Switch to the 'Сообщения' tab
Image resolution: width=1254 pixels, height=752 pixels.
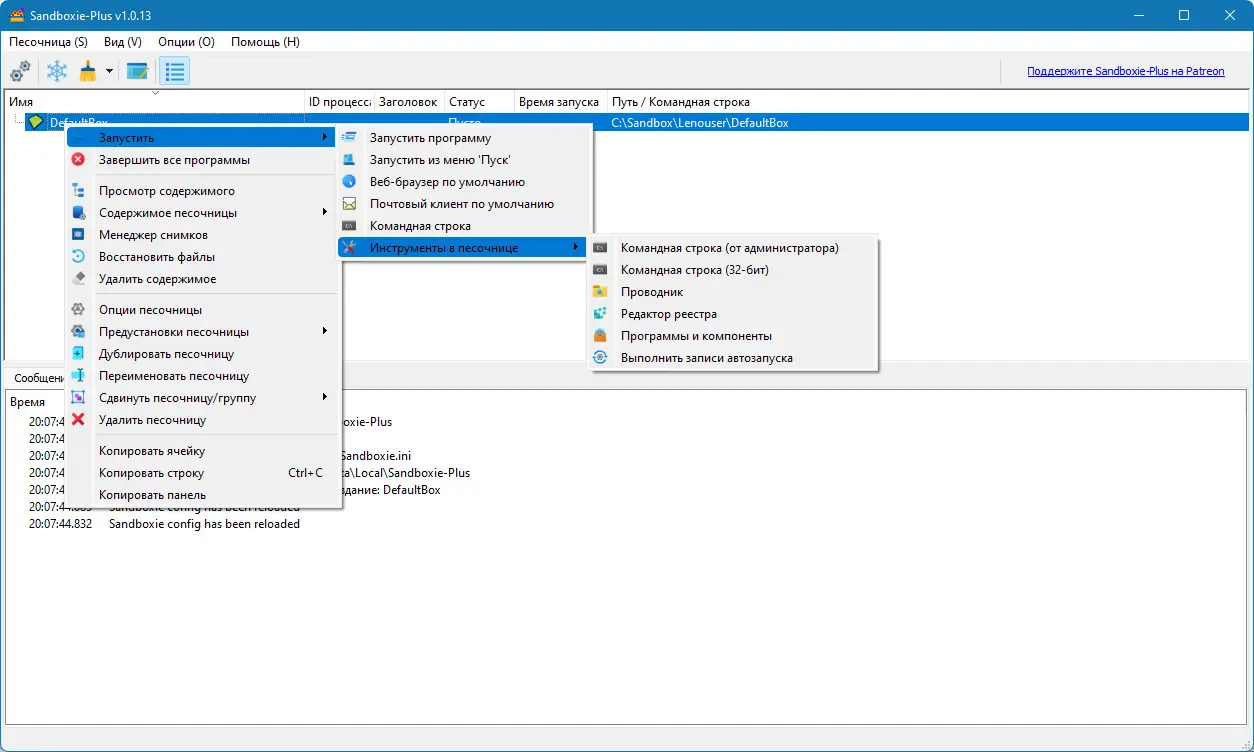(x=37, y=377)
